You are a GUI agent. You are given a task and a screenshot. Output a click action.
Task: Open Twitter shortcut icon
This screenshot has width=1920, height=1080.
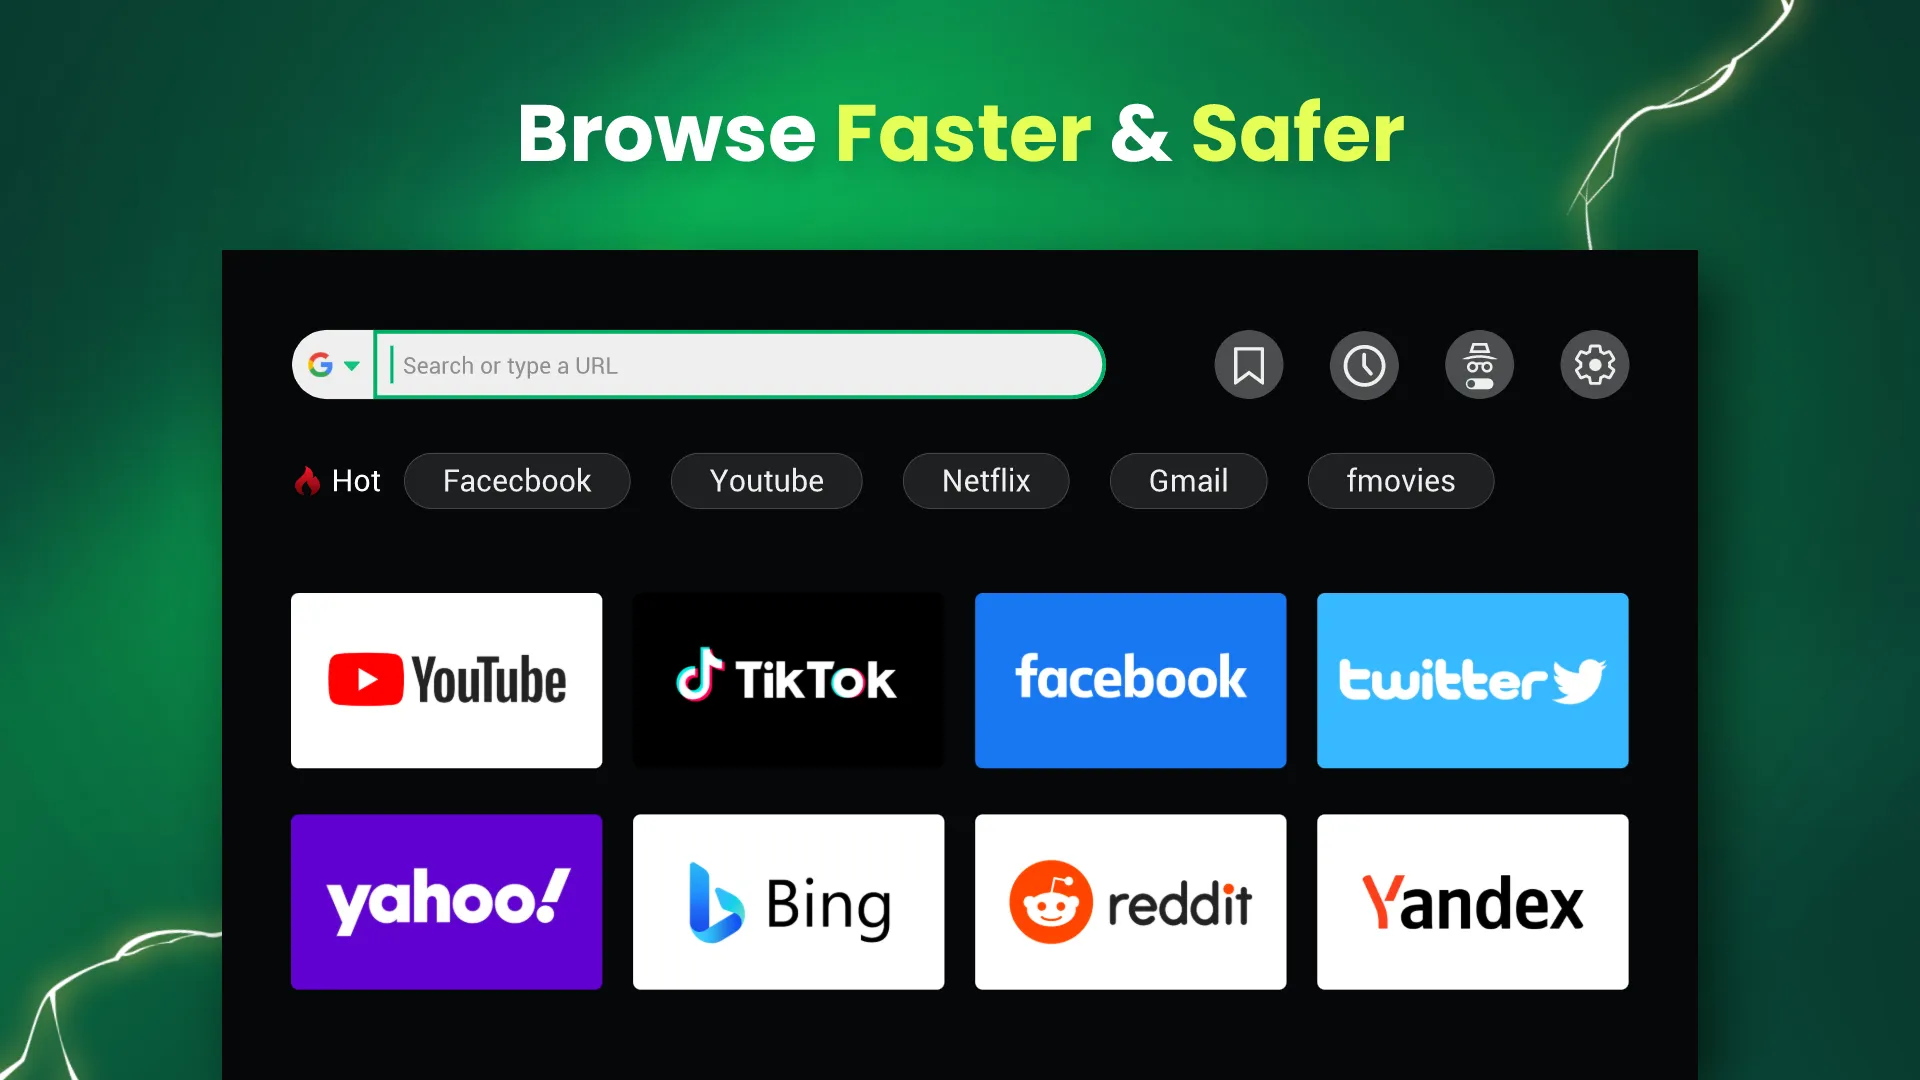click(1473, 679)
